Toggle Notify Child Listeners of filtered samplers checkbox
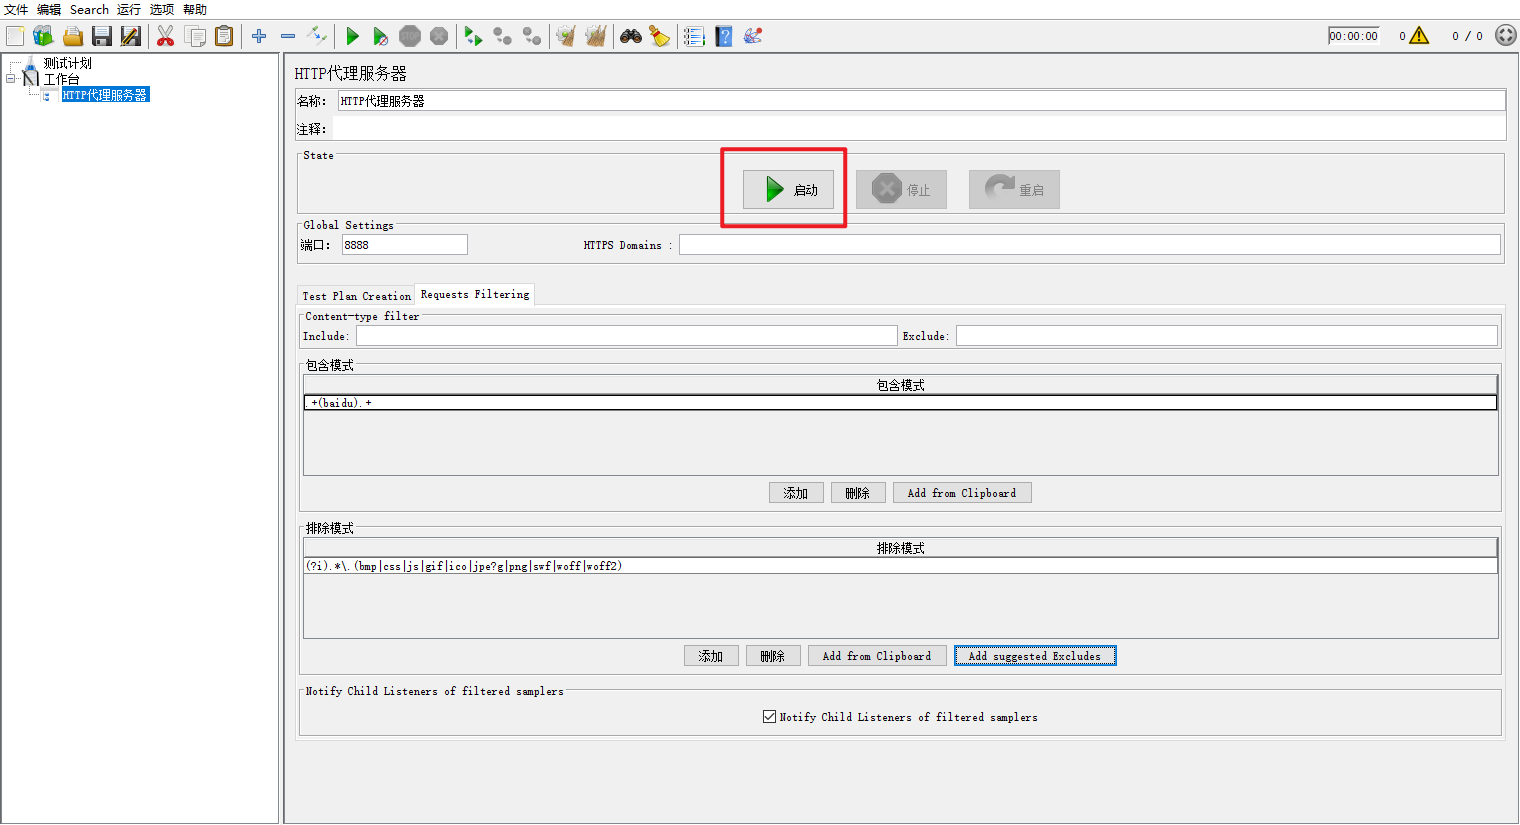The width and height of the screenshot is (1520, 825). tap(769, 716)
